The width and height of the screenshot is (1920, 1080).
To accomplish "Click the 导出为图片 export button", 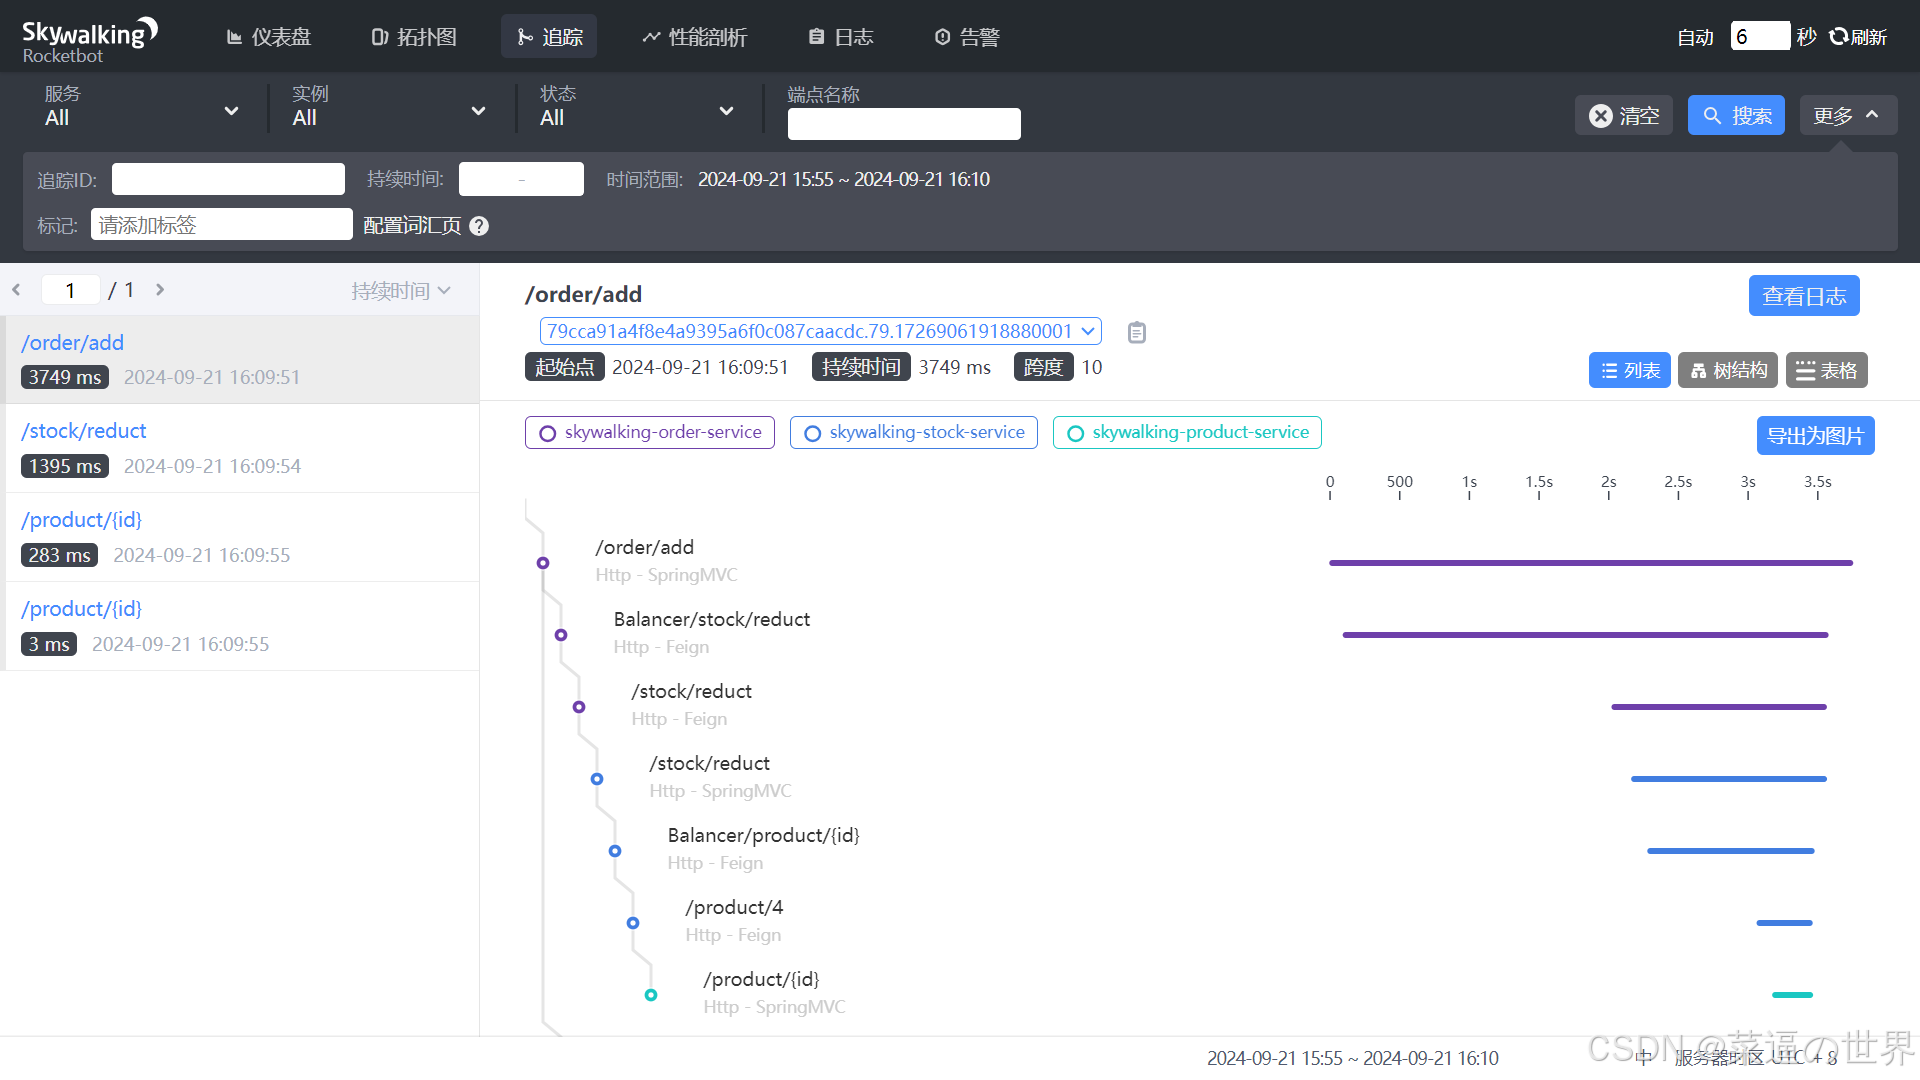I will (1815, 436).
